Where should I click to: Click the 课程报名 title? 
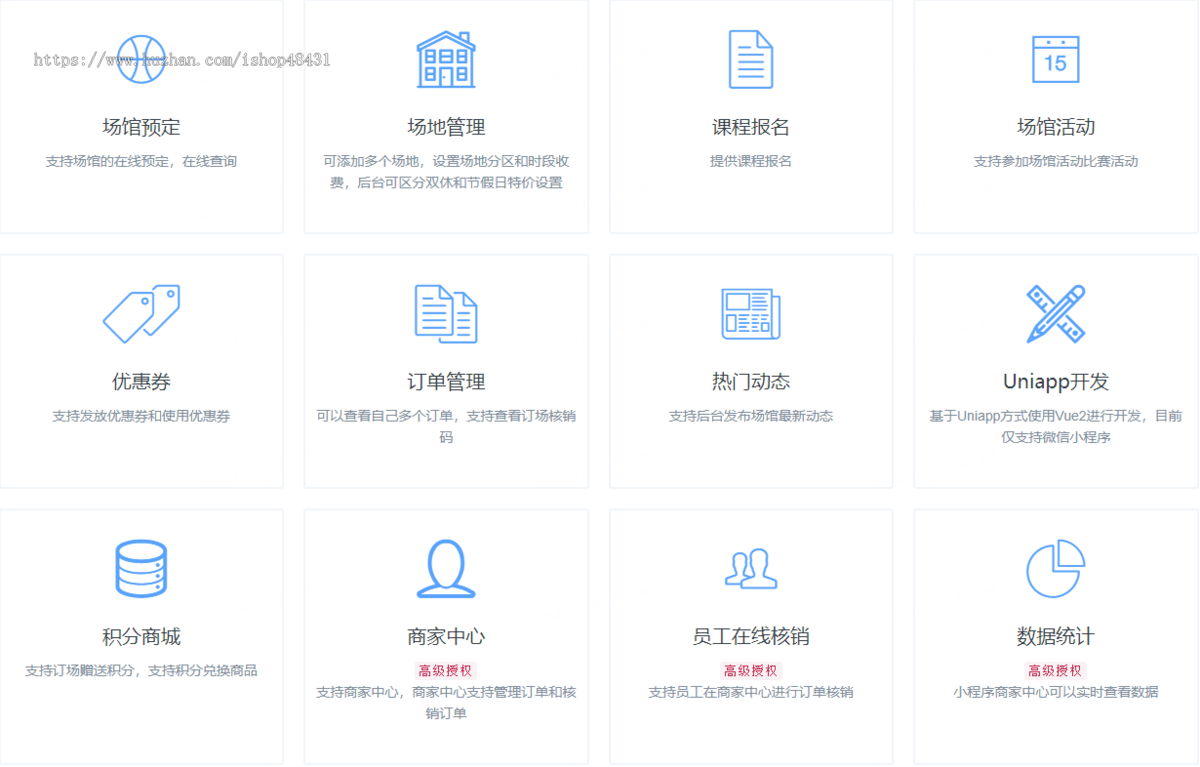tap(751, 127)
